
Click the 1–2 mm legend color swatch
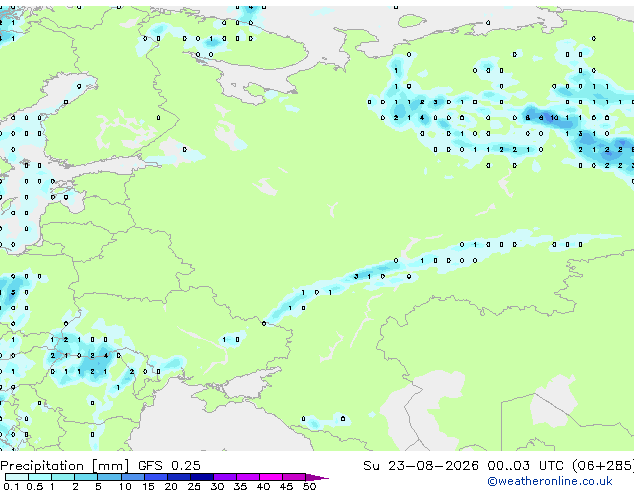(63, 477)
